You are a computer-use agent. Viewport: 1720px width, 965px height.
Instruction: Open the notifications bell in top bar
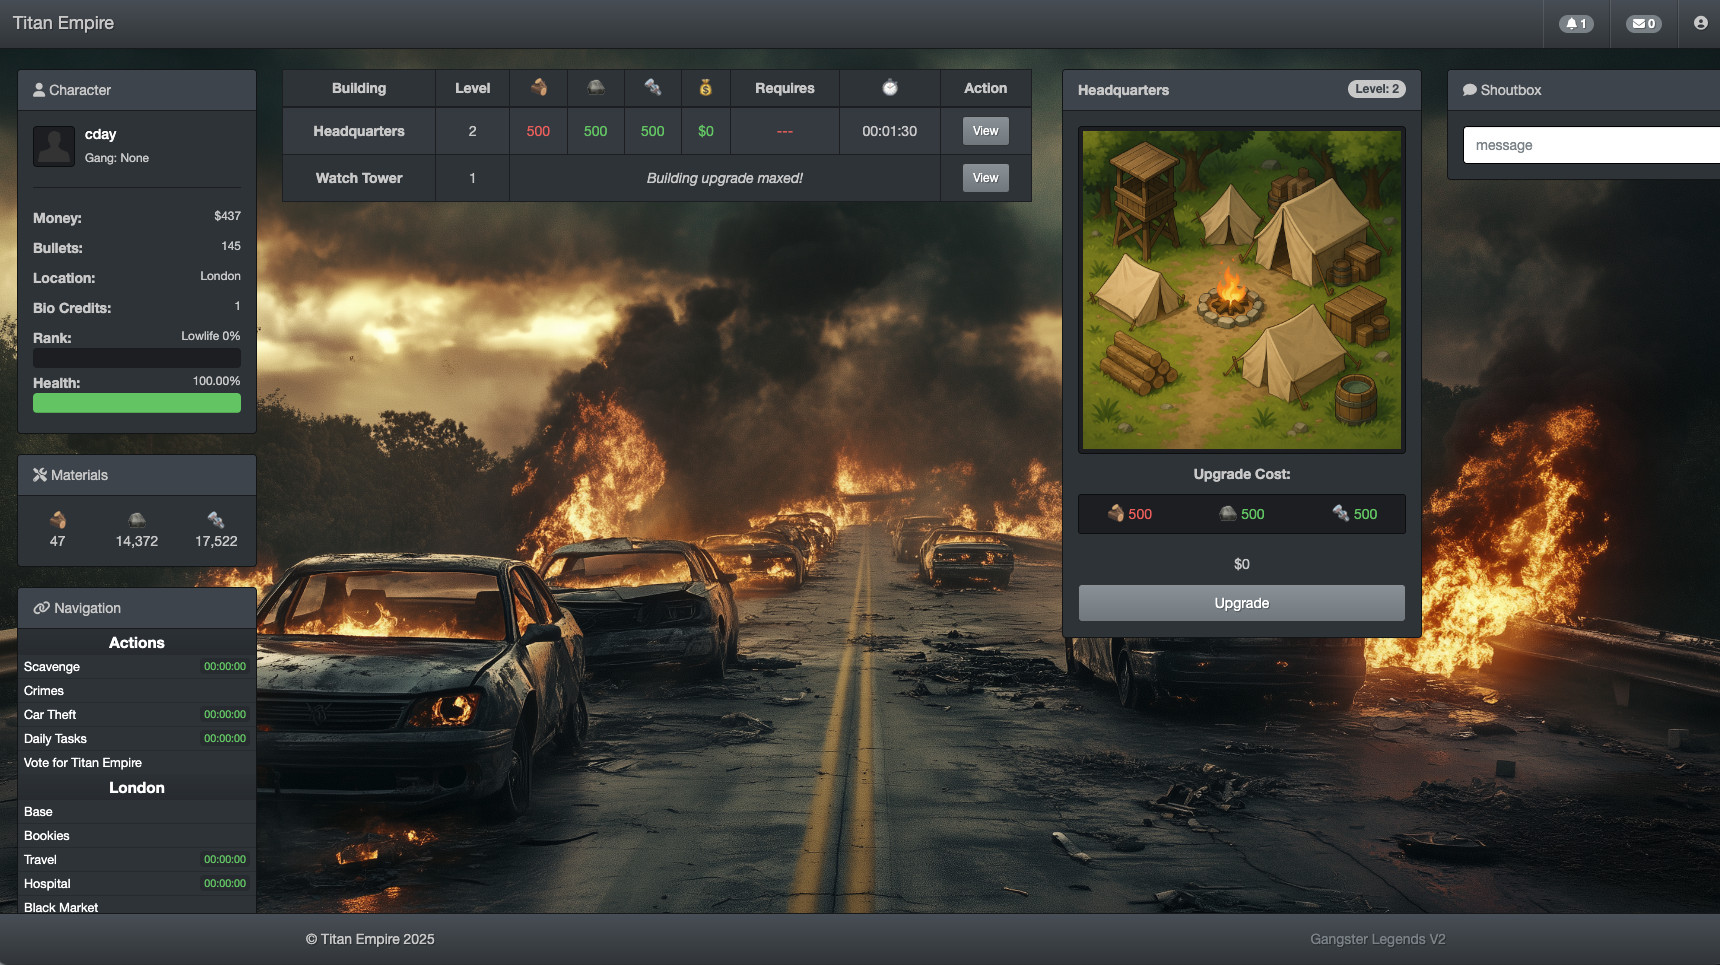pyautogui.click(x=1576, y=24)
